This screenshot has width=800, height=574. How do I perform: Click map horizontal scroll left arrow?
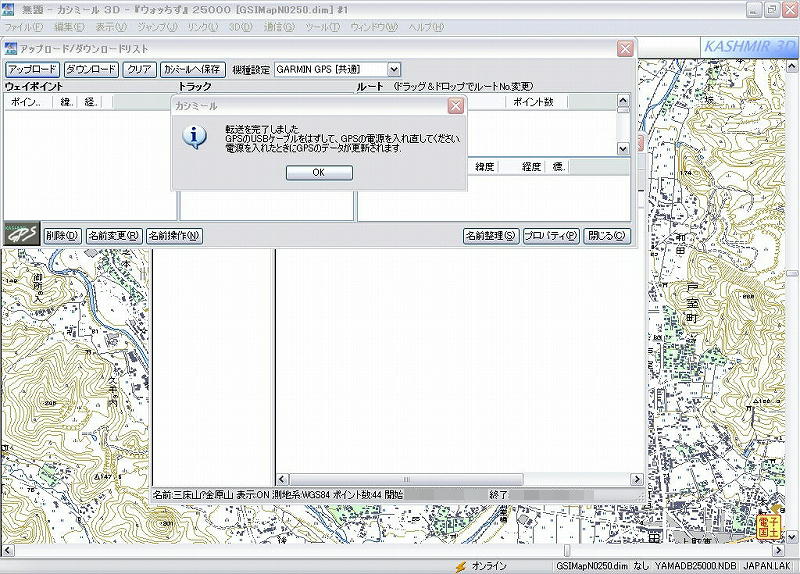pyautogui.click(x=7, y=550)
